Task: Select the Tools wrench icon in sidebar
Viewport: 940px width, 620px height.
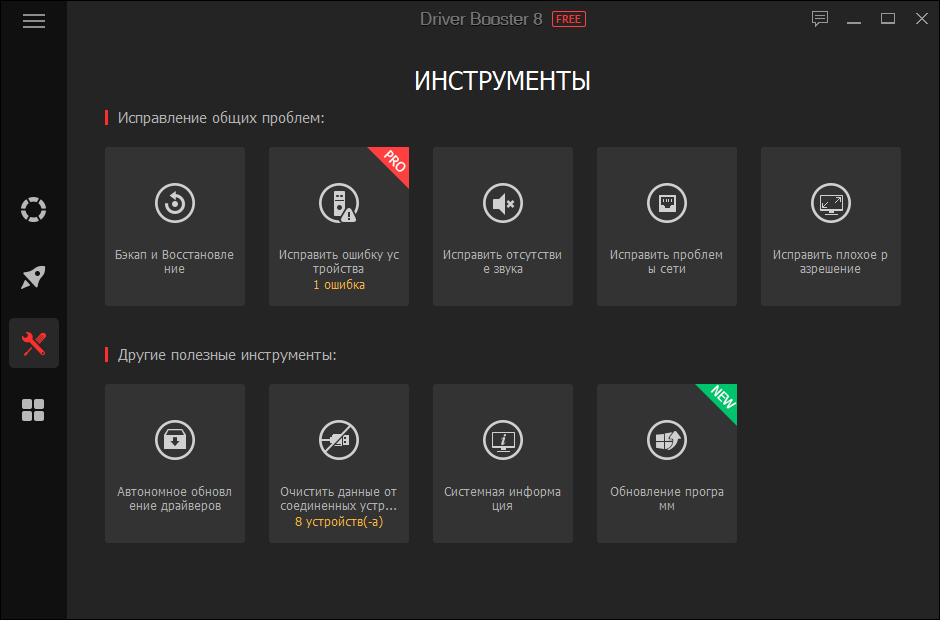Action: coord(34,343)
